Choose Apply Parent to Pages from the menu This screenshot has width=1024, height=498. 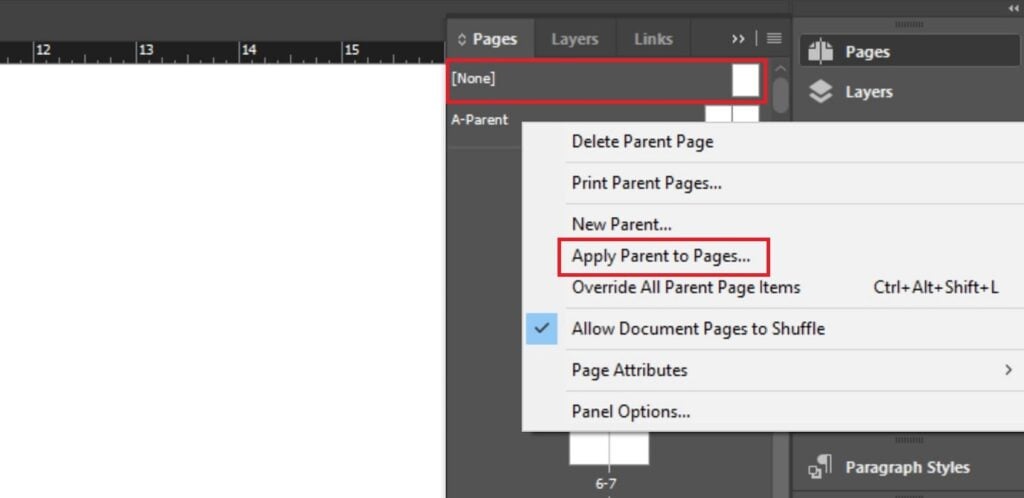660,256
